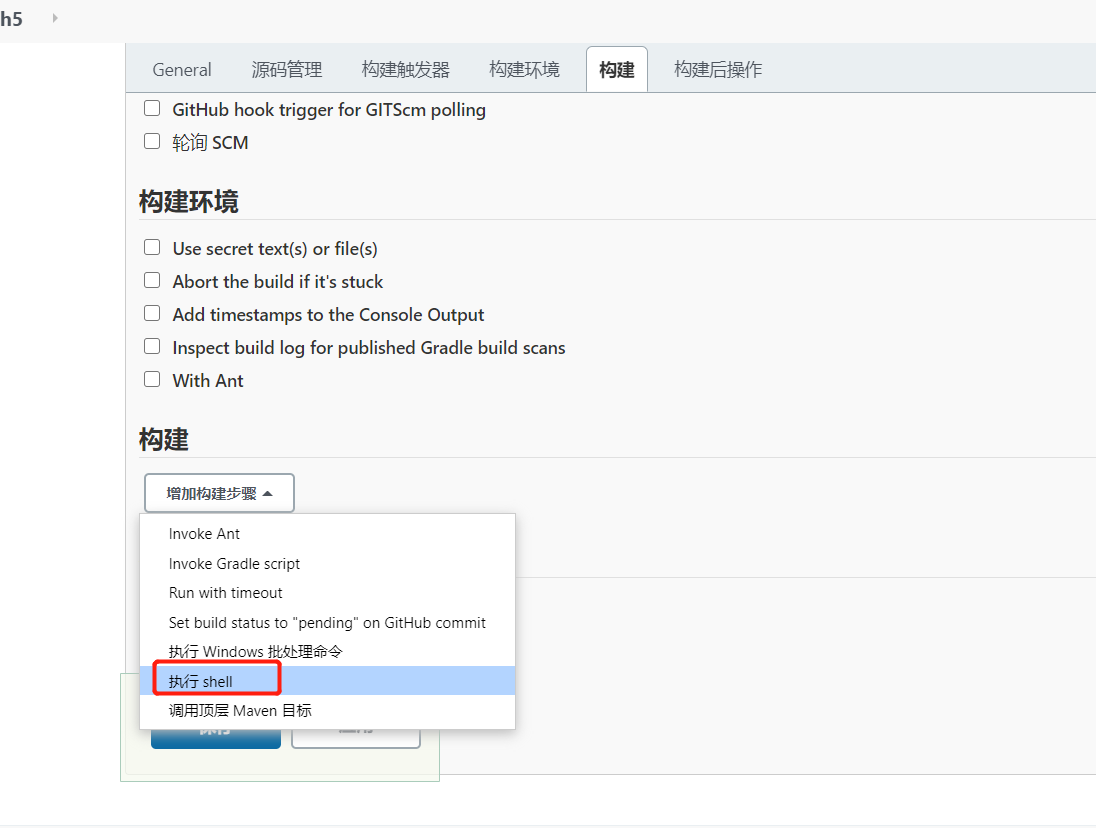Collapse the 增加构建步骤 dropdown button
This screenshot has height=828, width=1096.
(219, 493)
